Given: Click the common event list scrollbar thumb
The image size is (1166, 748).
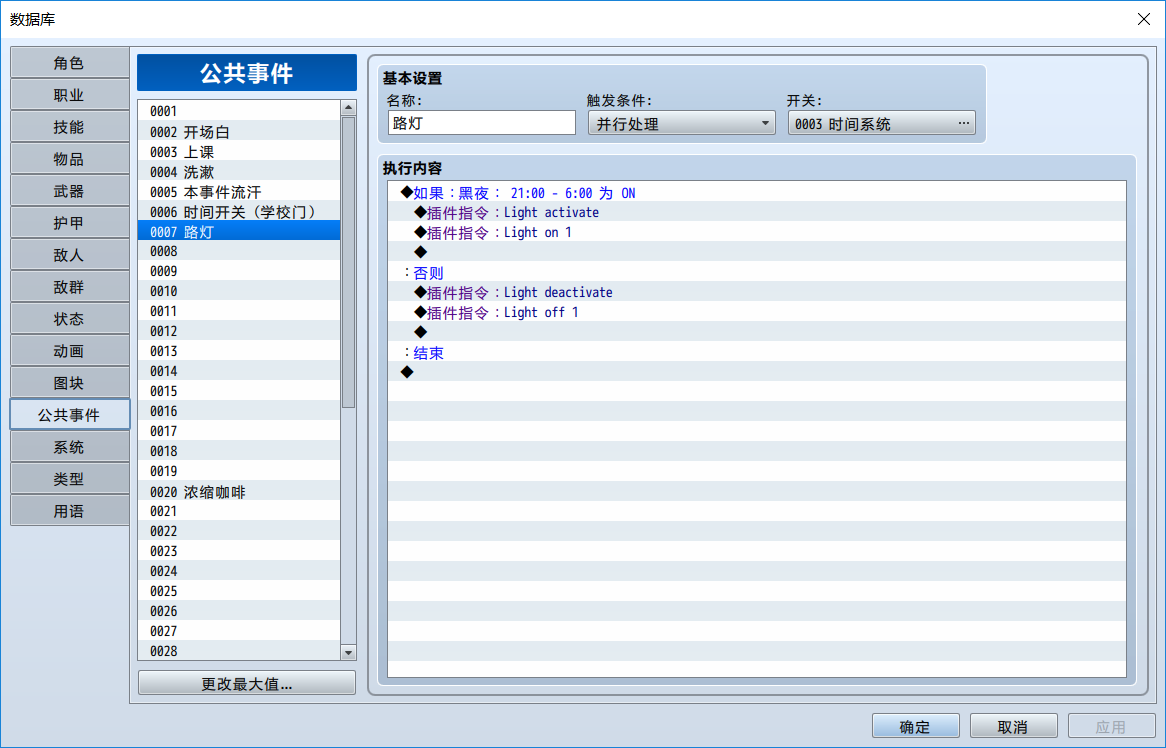Looking at the screenshot, I should point(348,262).
